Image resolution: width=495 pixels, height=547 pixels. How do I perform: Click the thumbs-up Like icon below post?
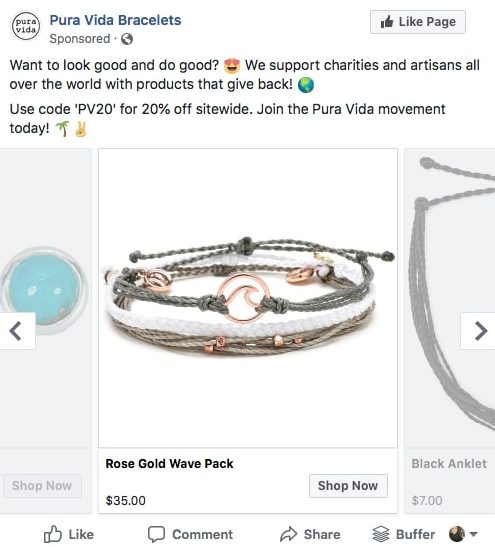[52, 534]
